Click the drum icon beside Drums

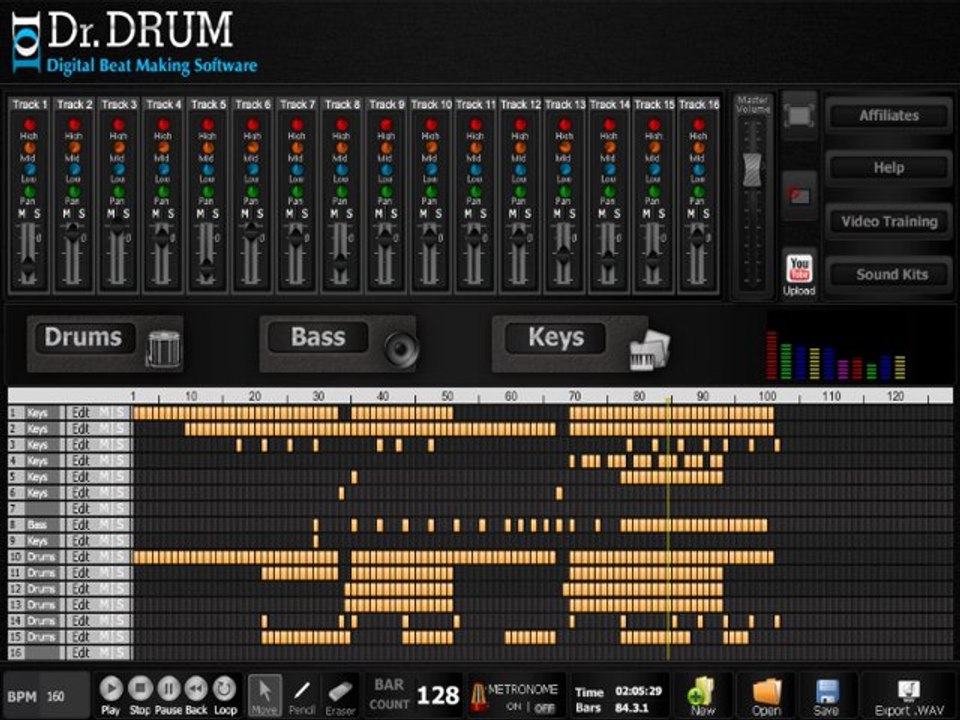tap(163, 348)
